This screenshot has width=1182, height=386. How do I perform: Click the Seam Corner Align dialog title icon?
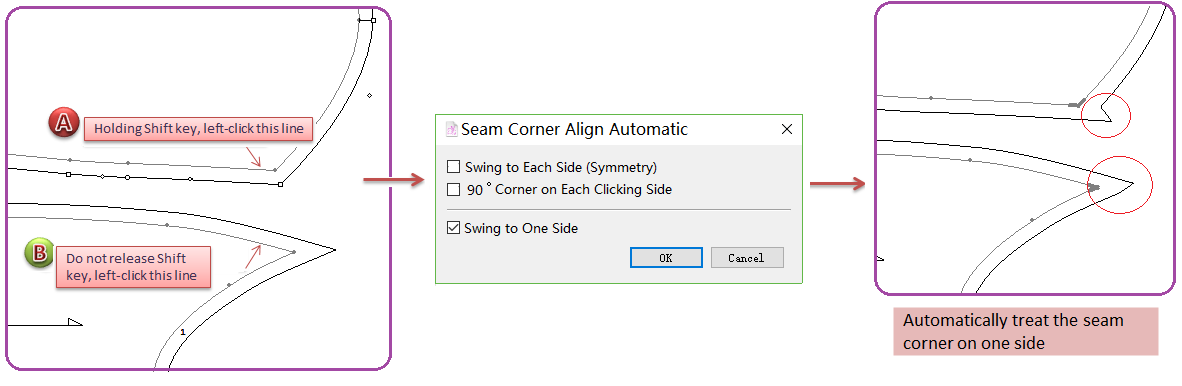pyautogui.click(x=452, y=129)
